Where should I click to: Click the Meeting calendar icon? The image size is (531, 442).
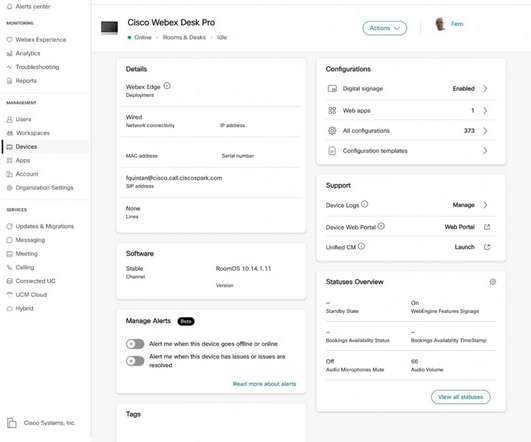tap(9, 254)
